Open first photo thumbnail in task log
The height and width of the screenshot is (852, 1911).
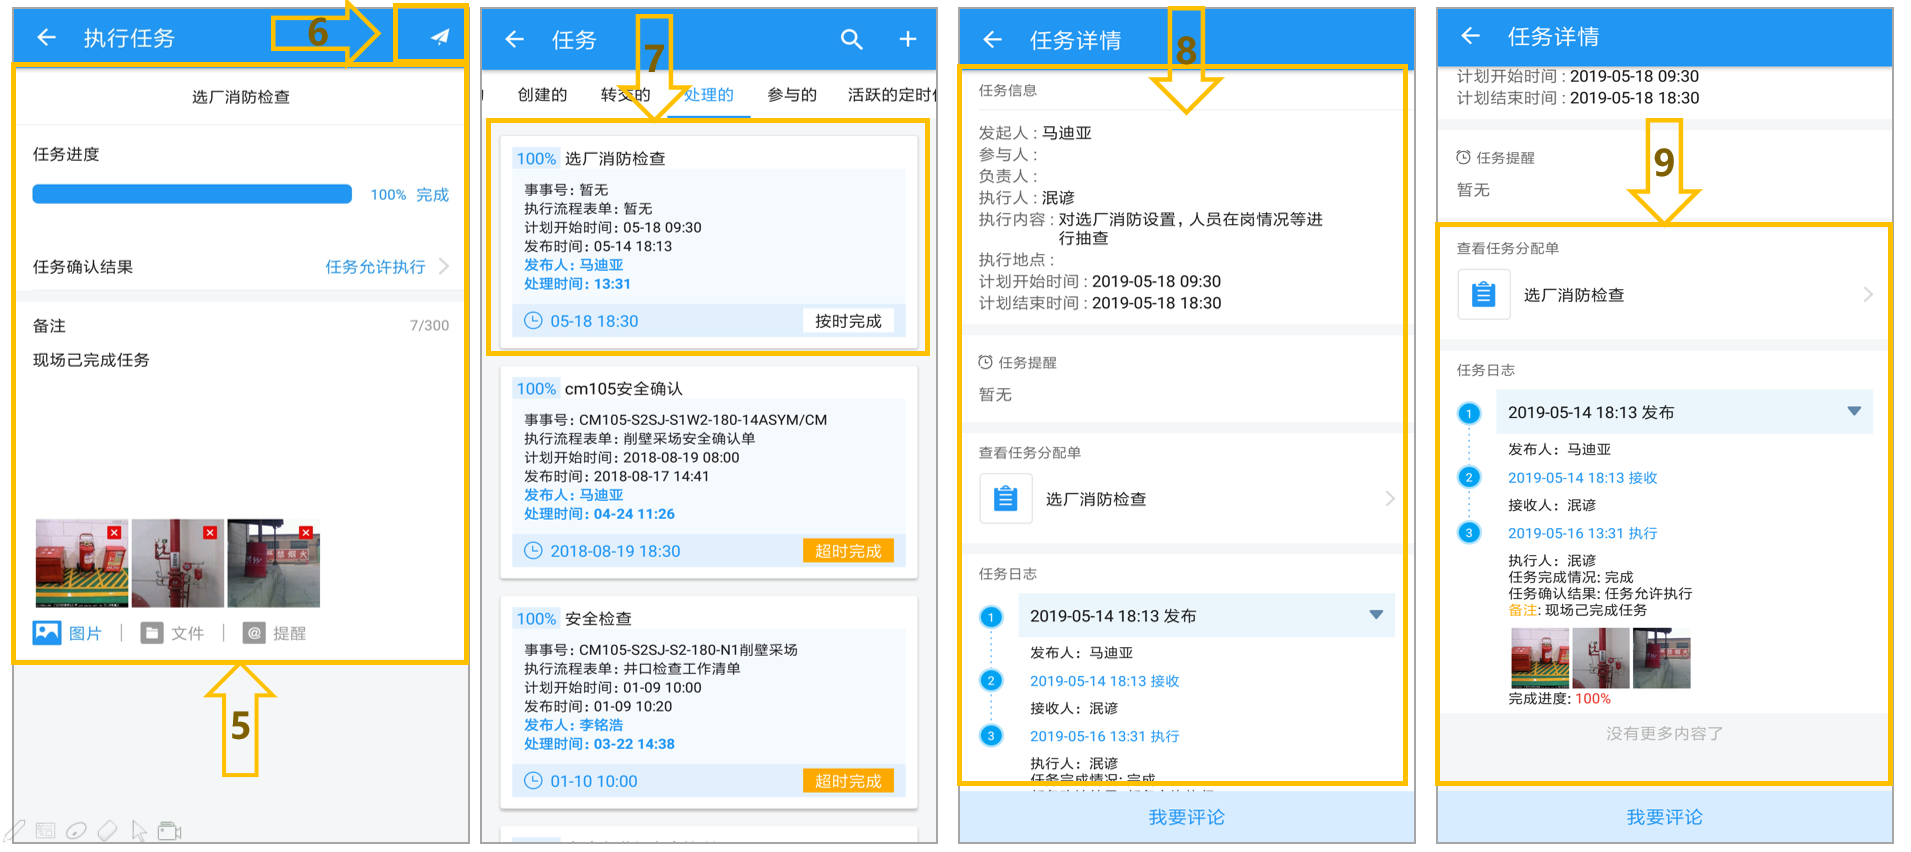1539,657
